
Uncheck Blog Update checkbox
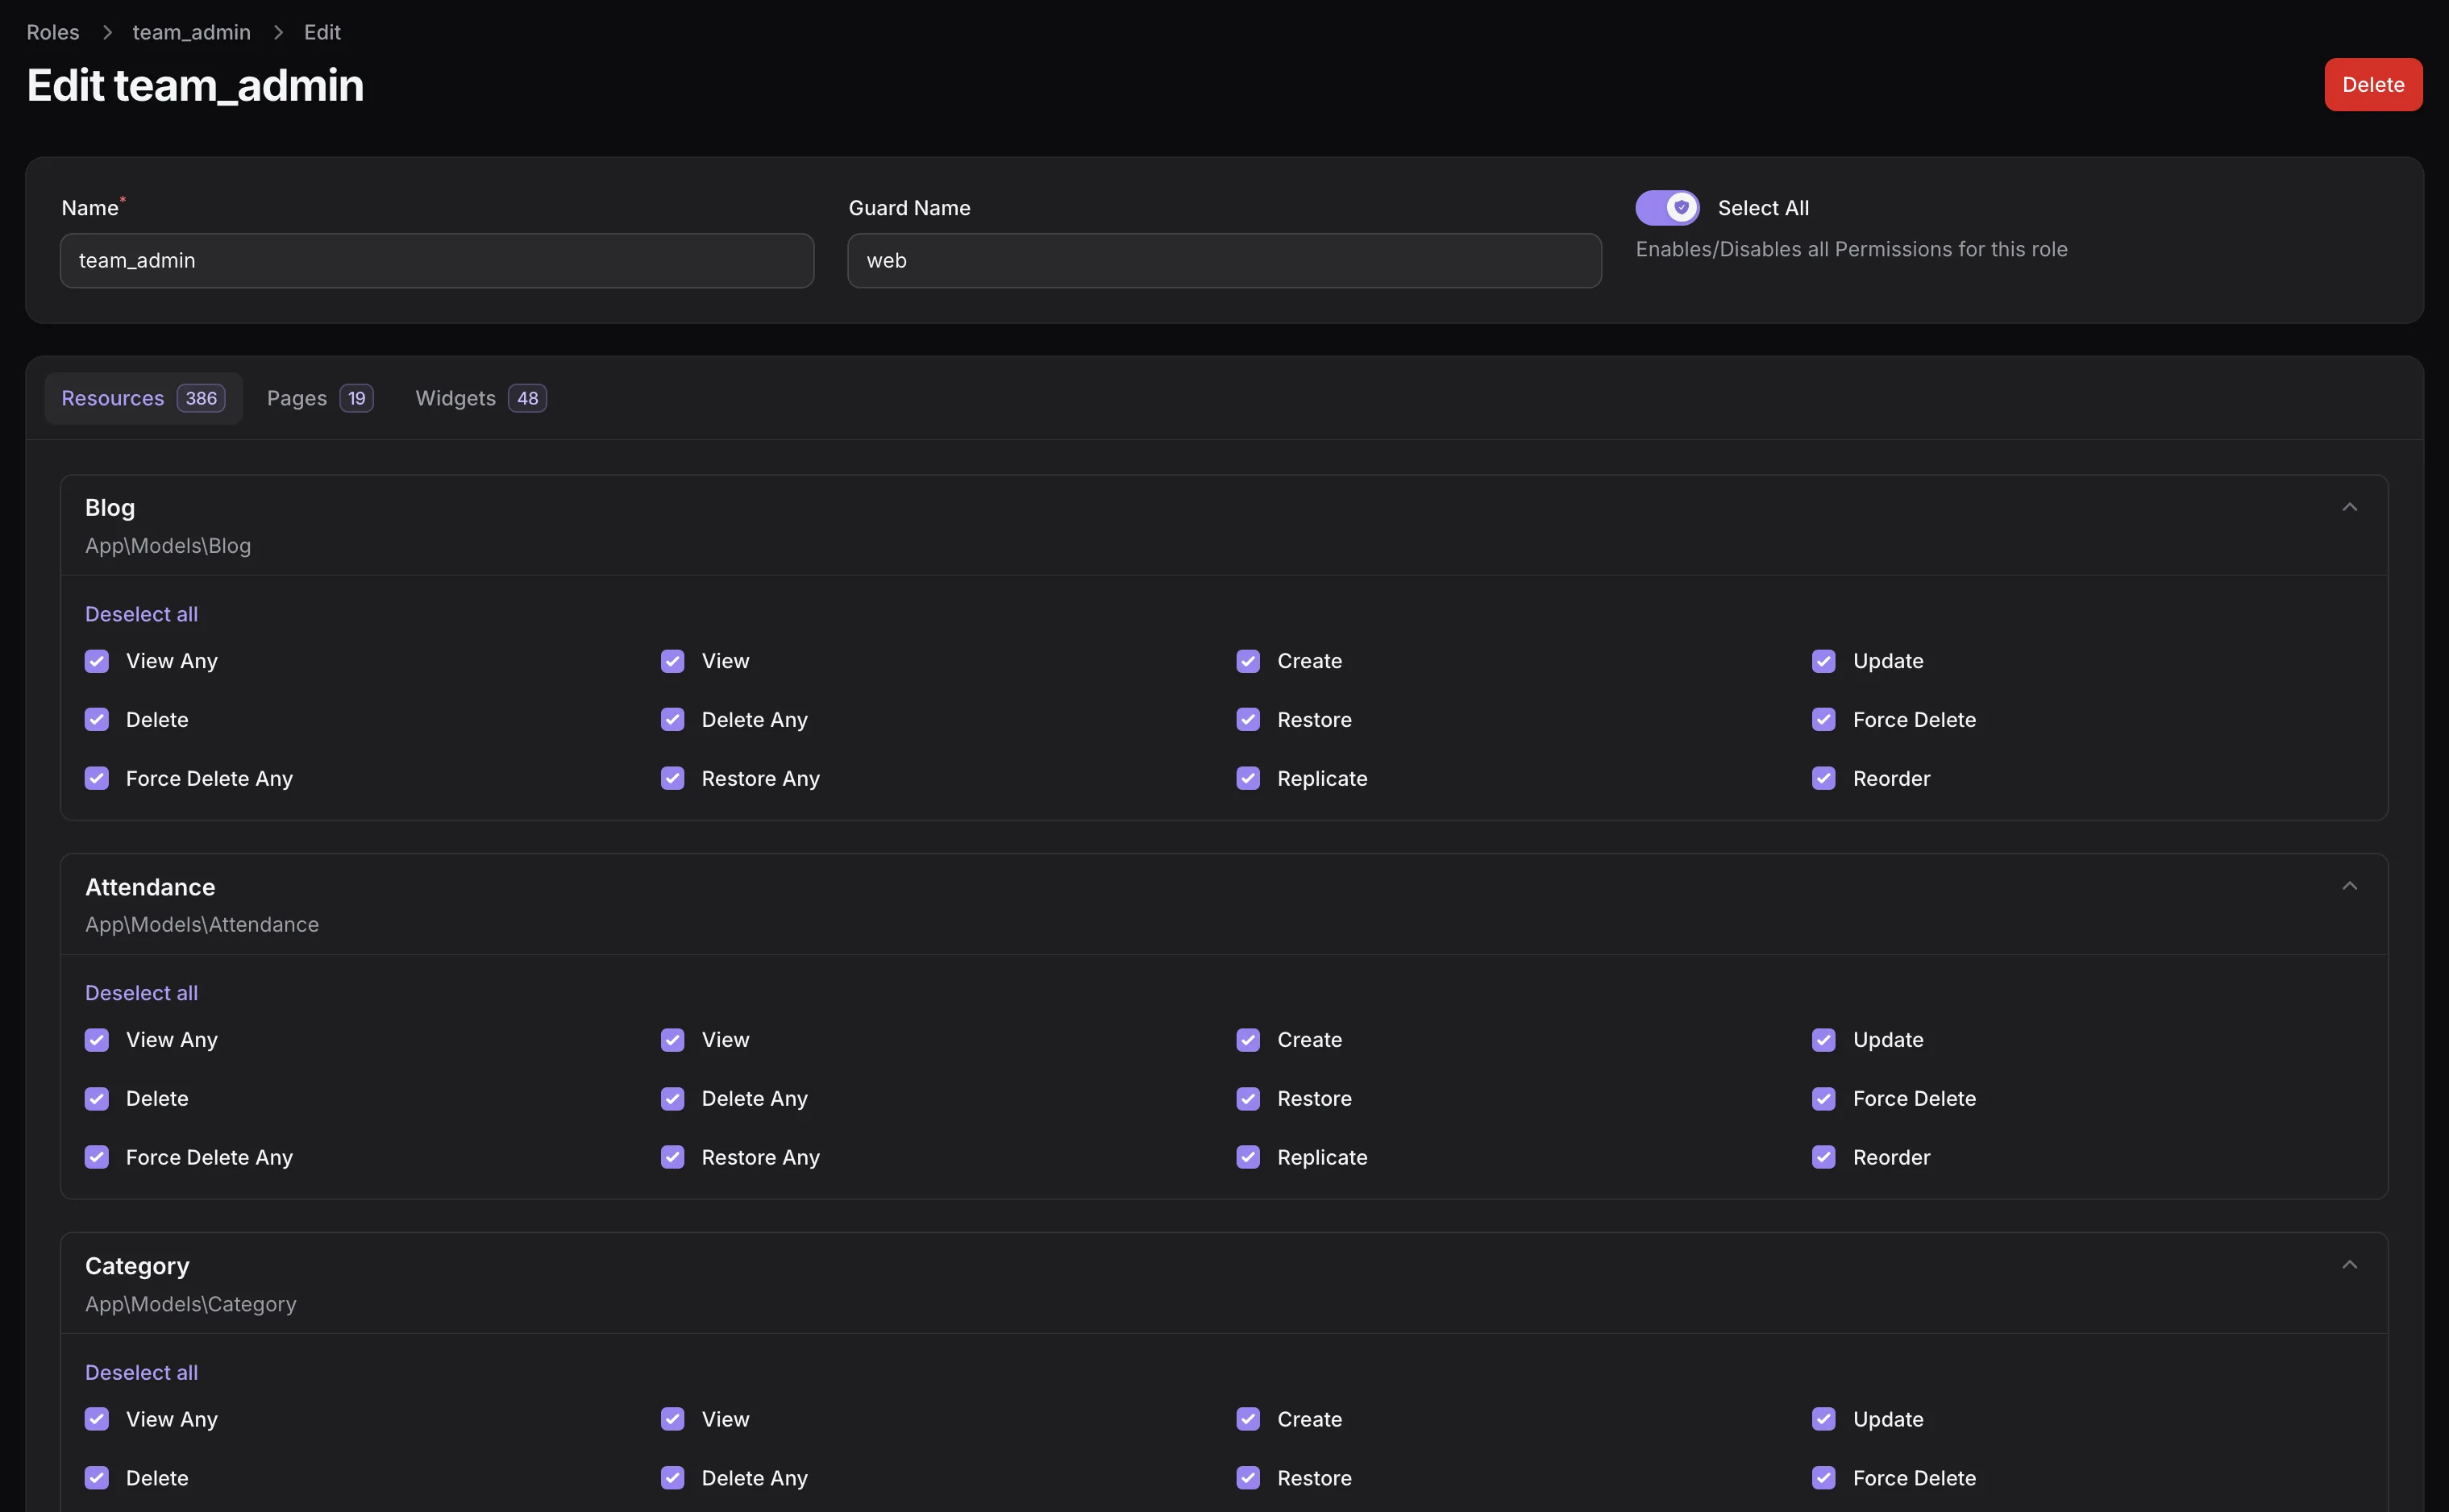[x=1824, y=661]
